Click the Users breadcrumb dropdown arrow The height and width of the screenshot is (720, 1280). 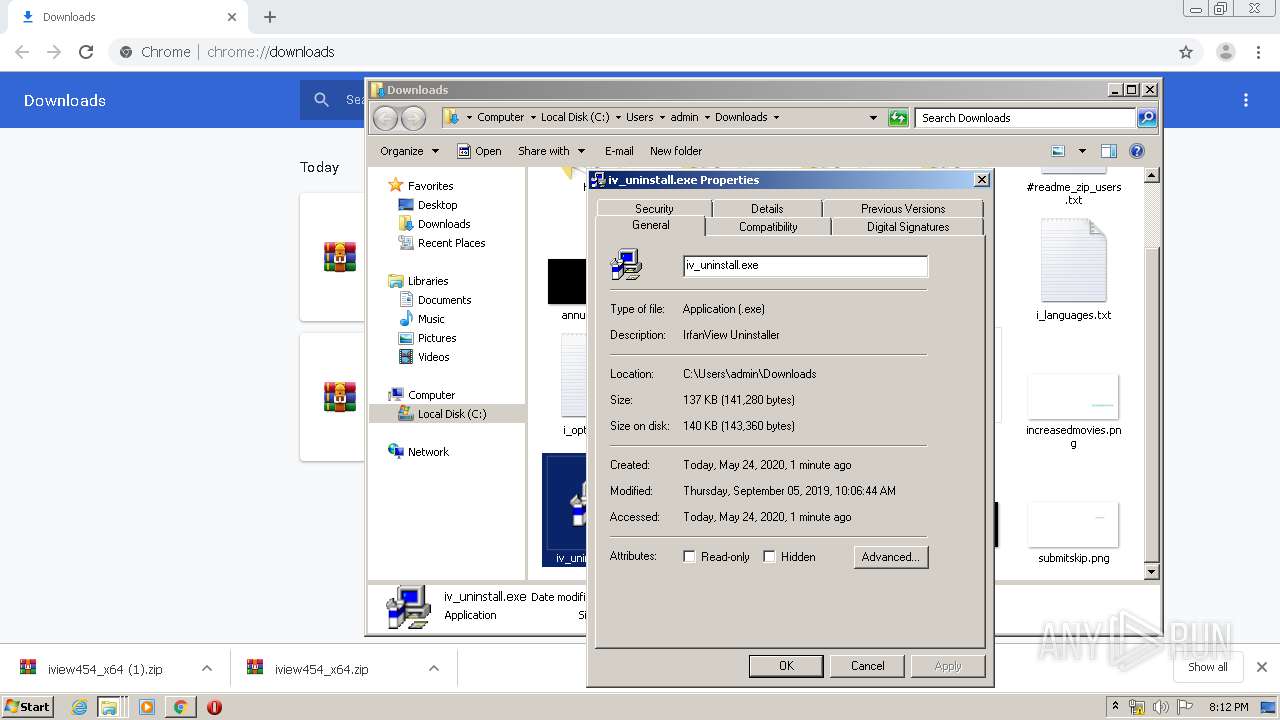662,117
